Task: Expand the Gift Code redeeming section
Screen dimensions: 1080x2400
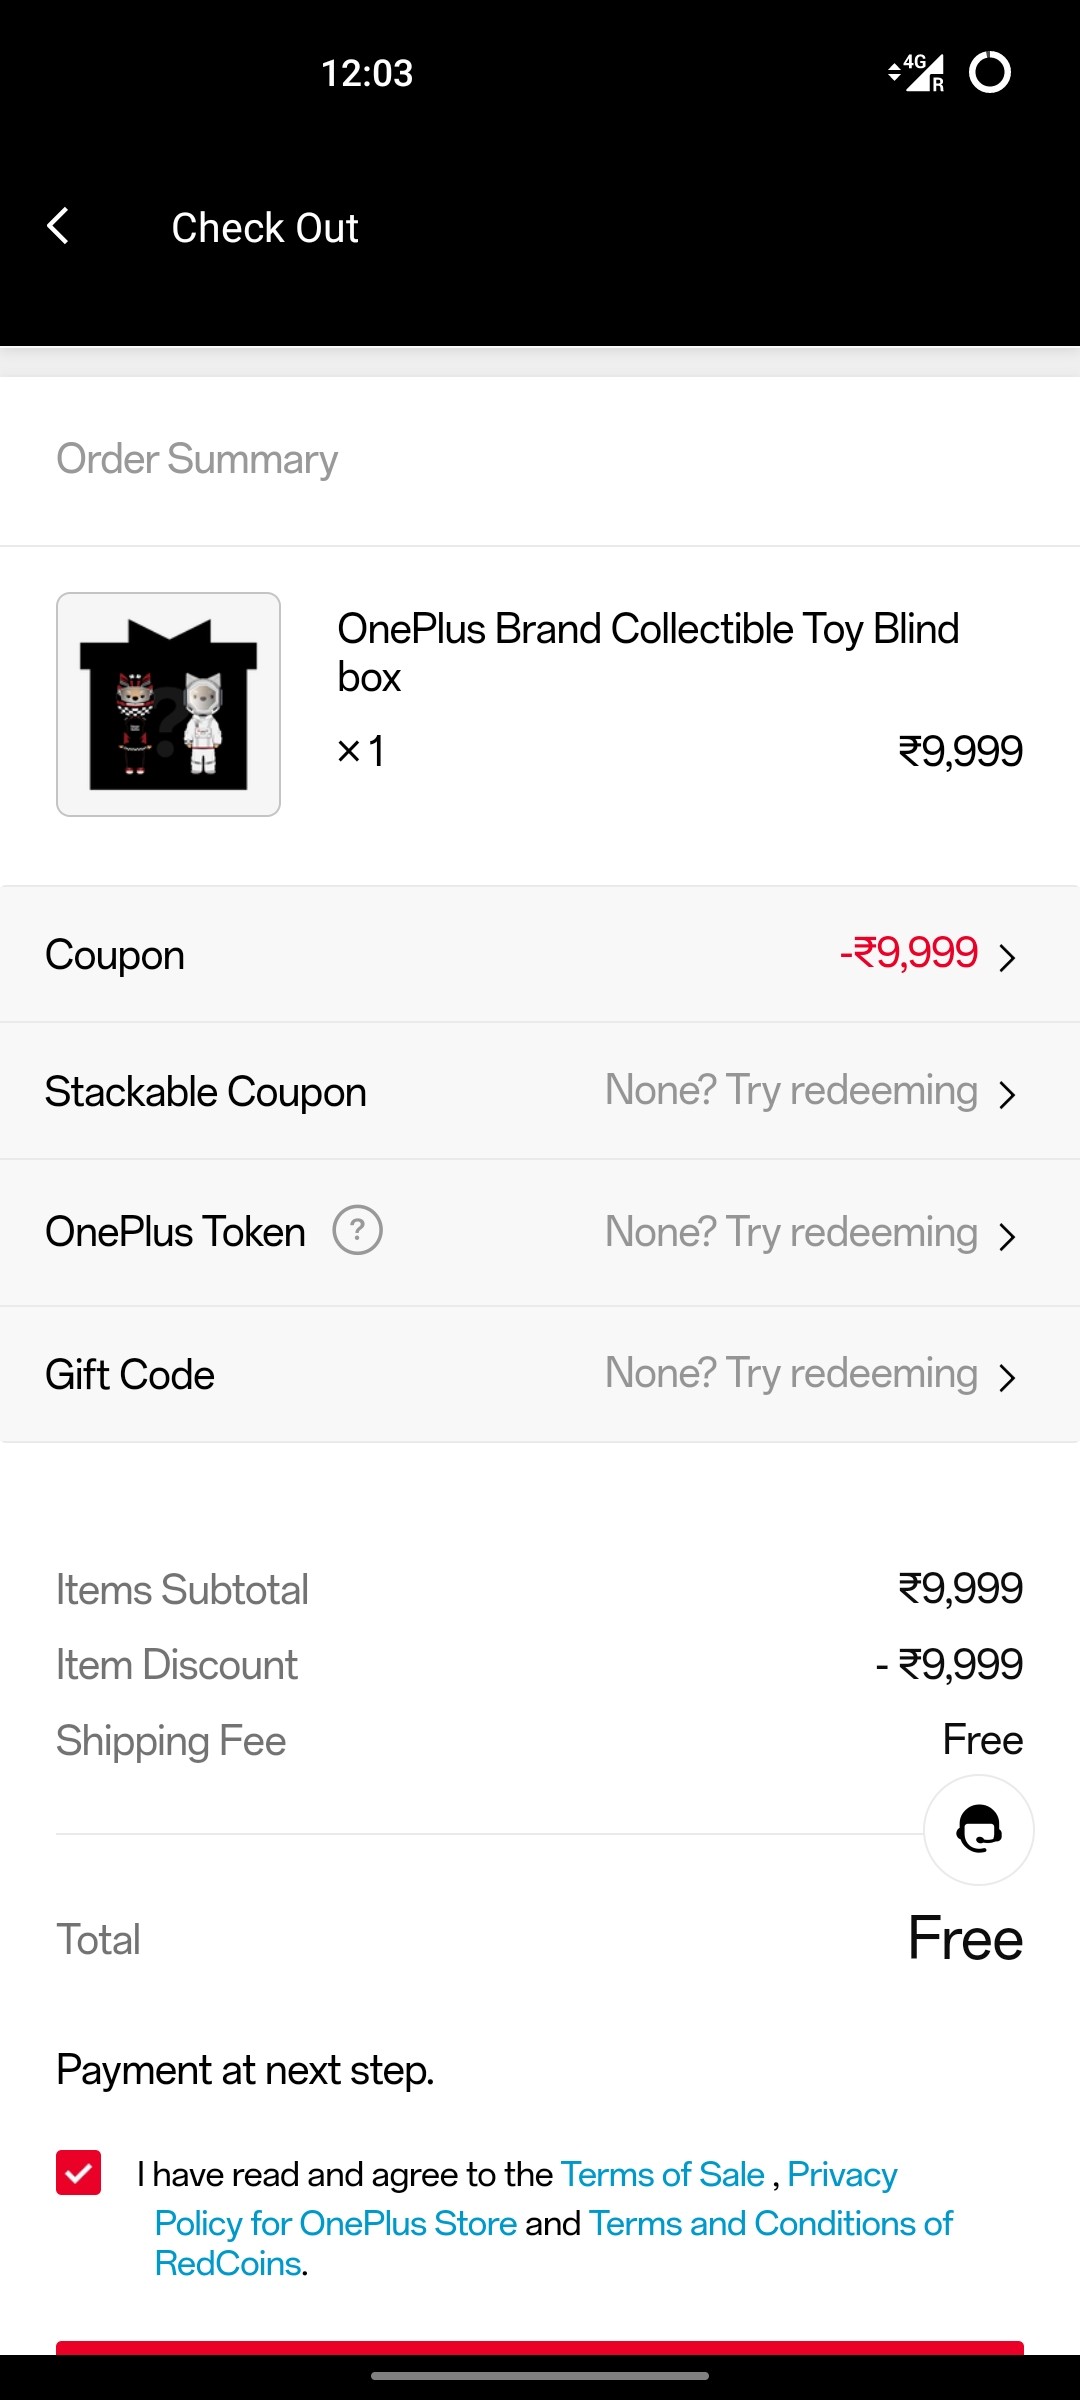Action: point(540,1373)
